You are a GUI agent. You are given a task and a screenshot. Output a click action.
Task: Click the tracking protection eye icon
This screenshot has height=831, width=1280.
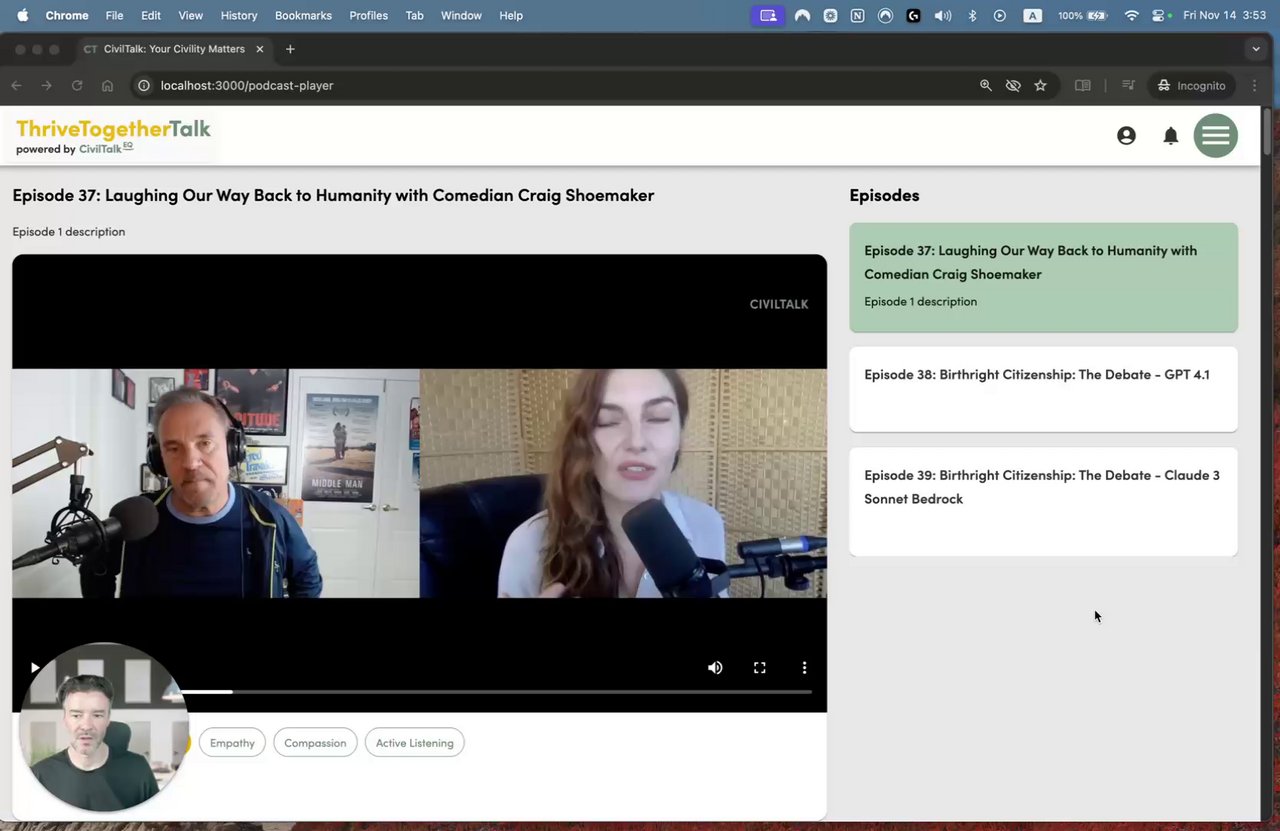[x=1013, y=85]
